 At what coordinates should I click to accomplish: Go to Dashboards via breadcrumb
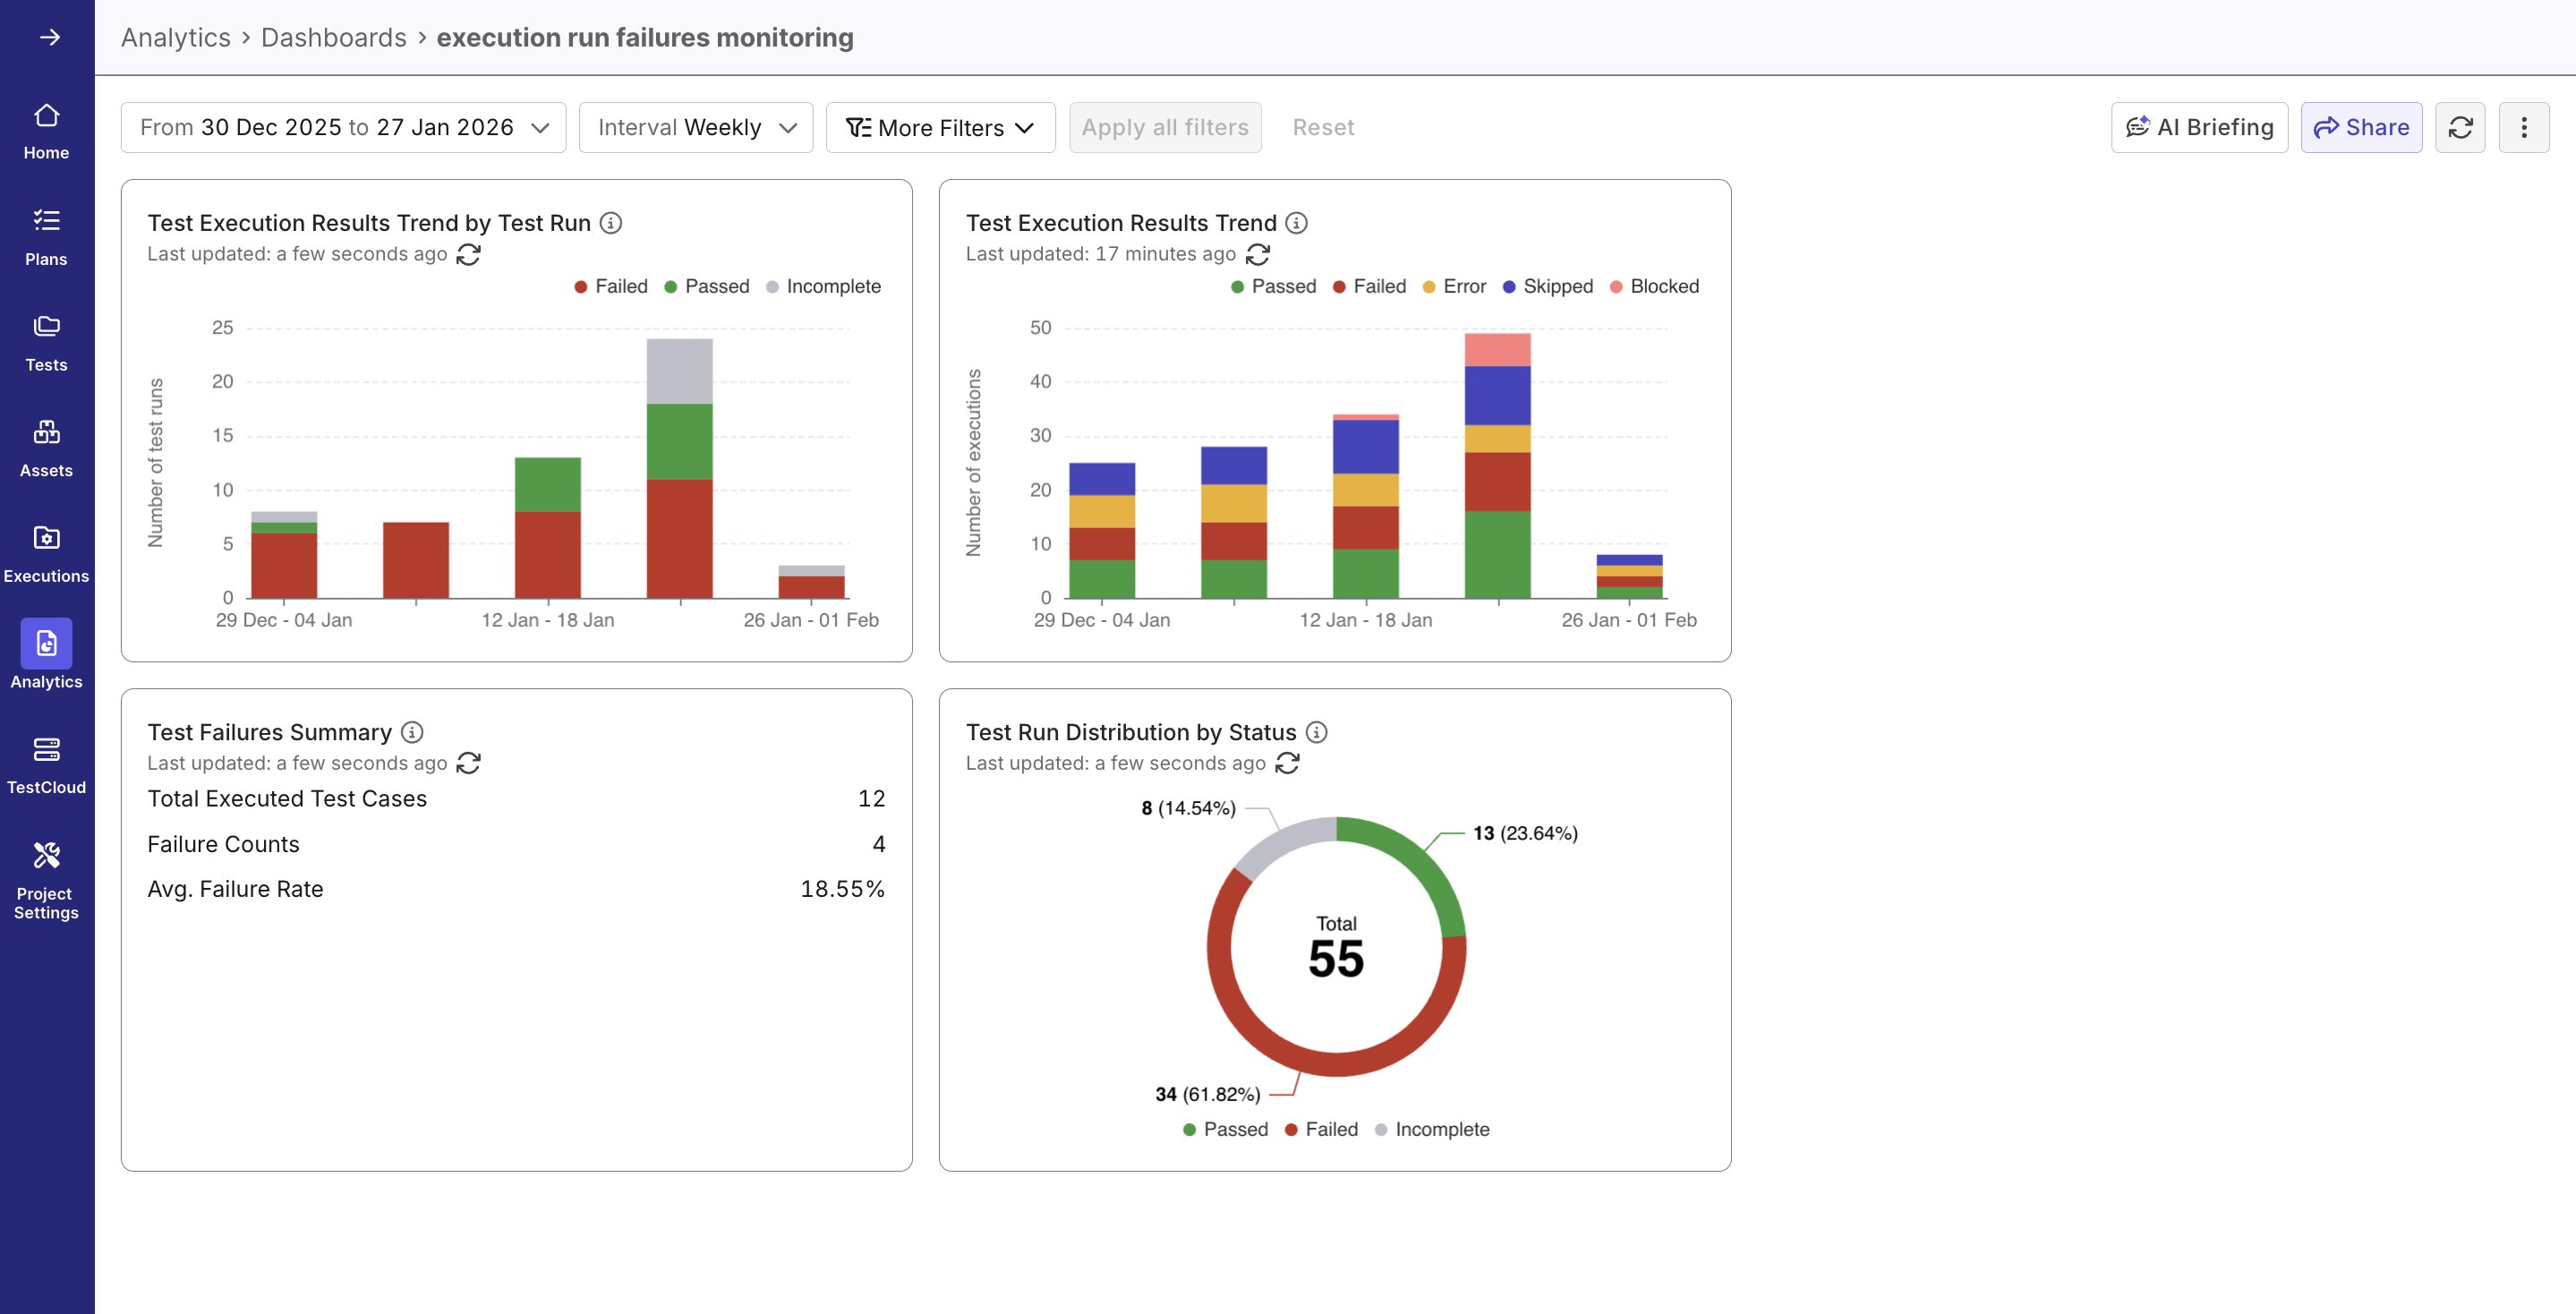[333, 37]
